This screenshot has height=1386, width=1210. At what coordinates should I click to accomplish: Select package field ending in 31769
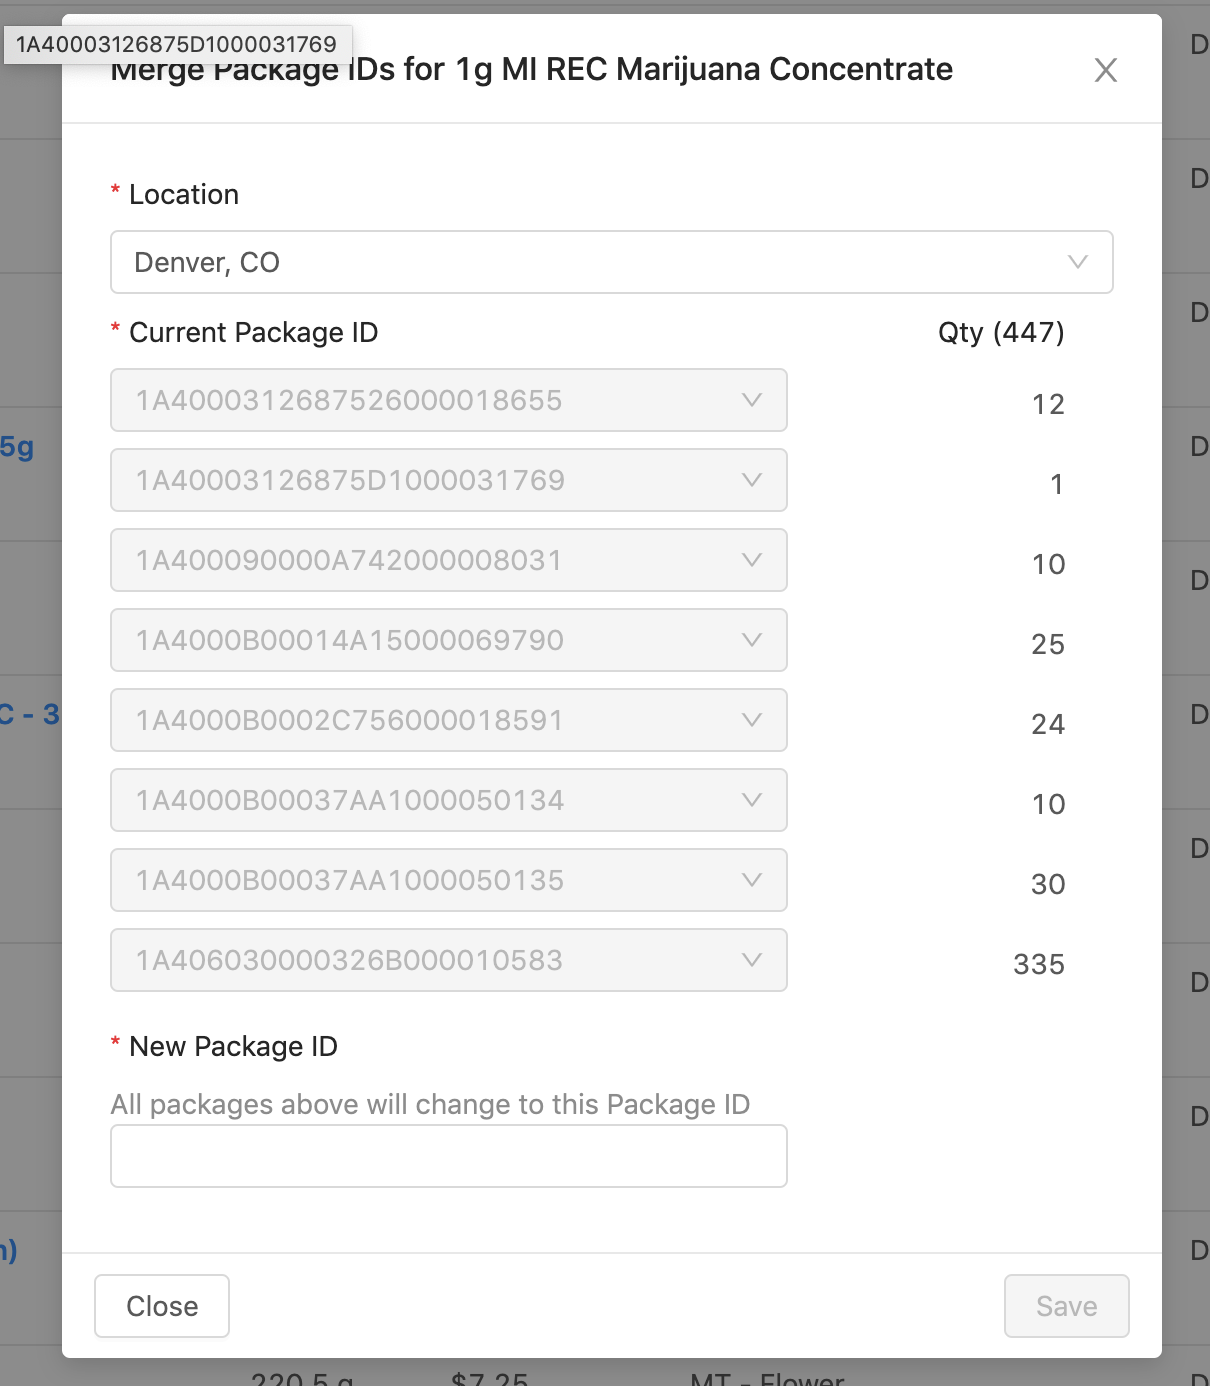point(448,480)
